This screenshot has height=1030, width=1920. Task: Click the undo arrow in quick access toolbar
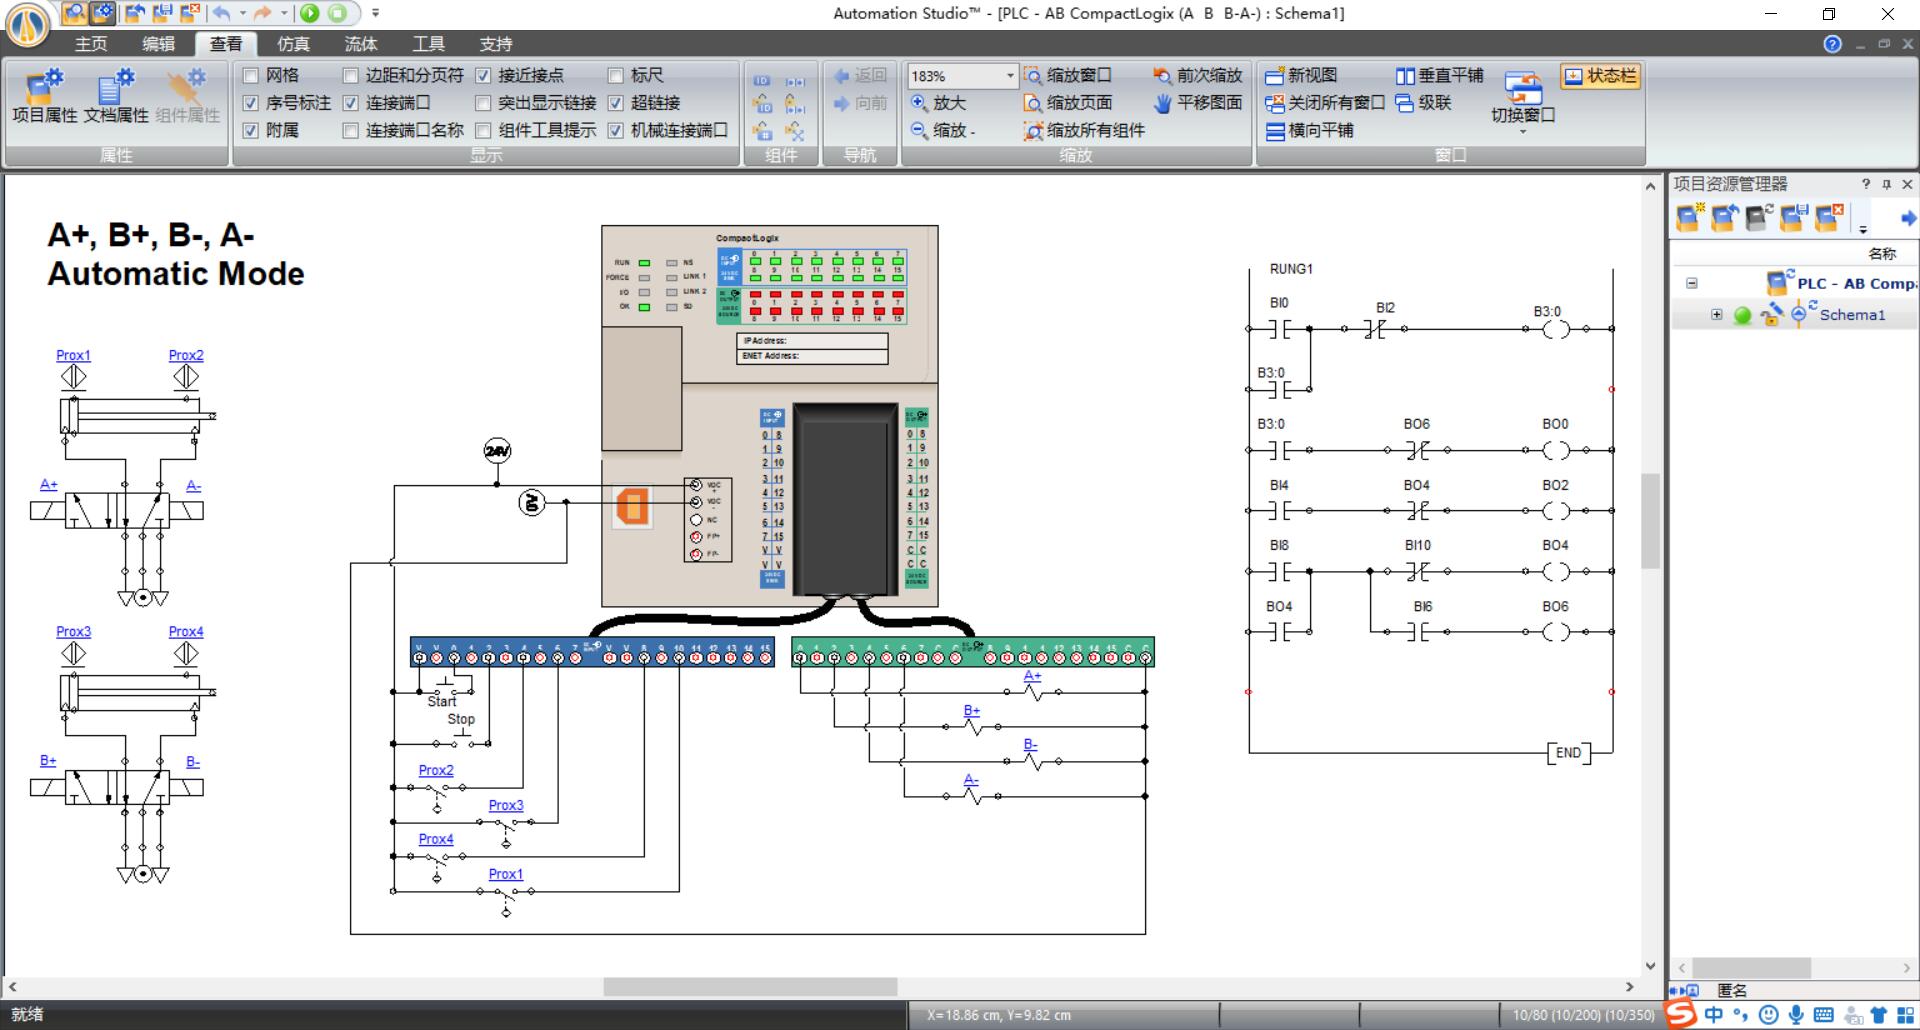(221, 13)
